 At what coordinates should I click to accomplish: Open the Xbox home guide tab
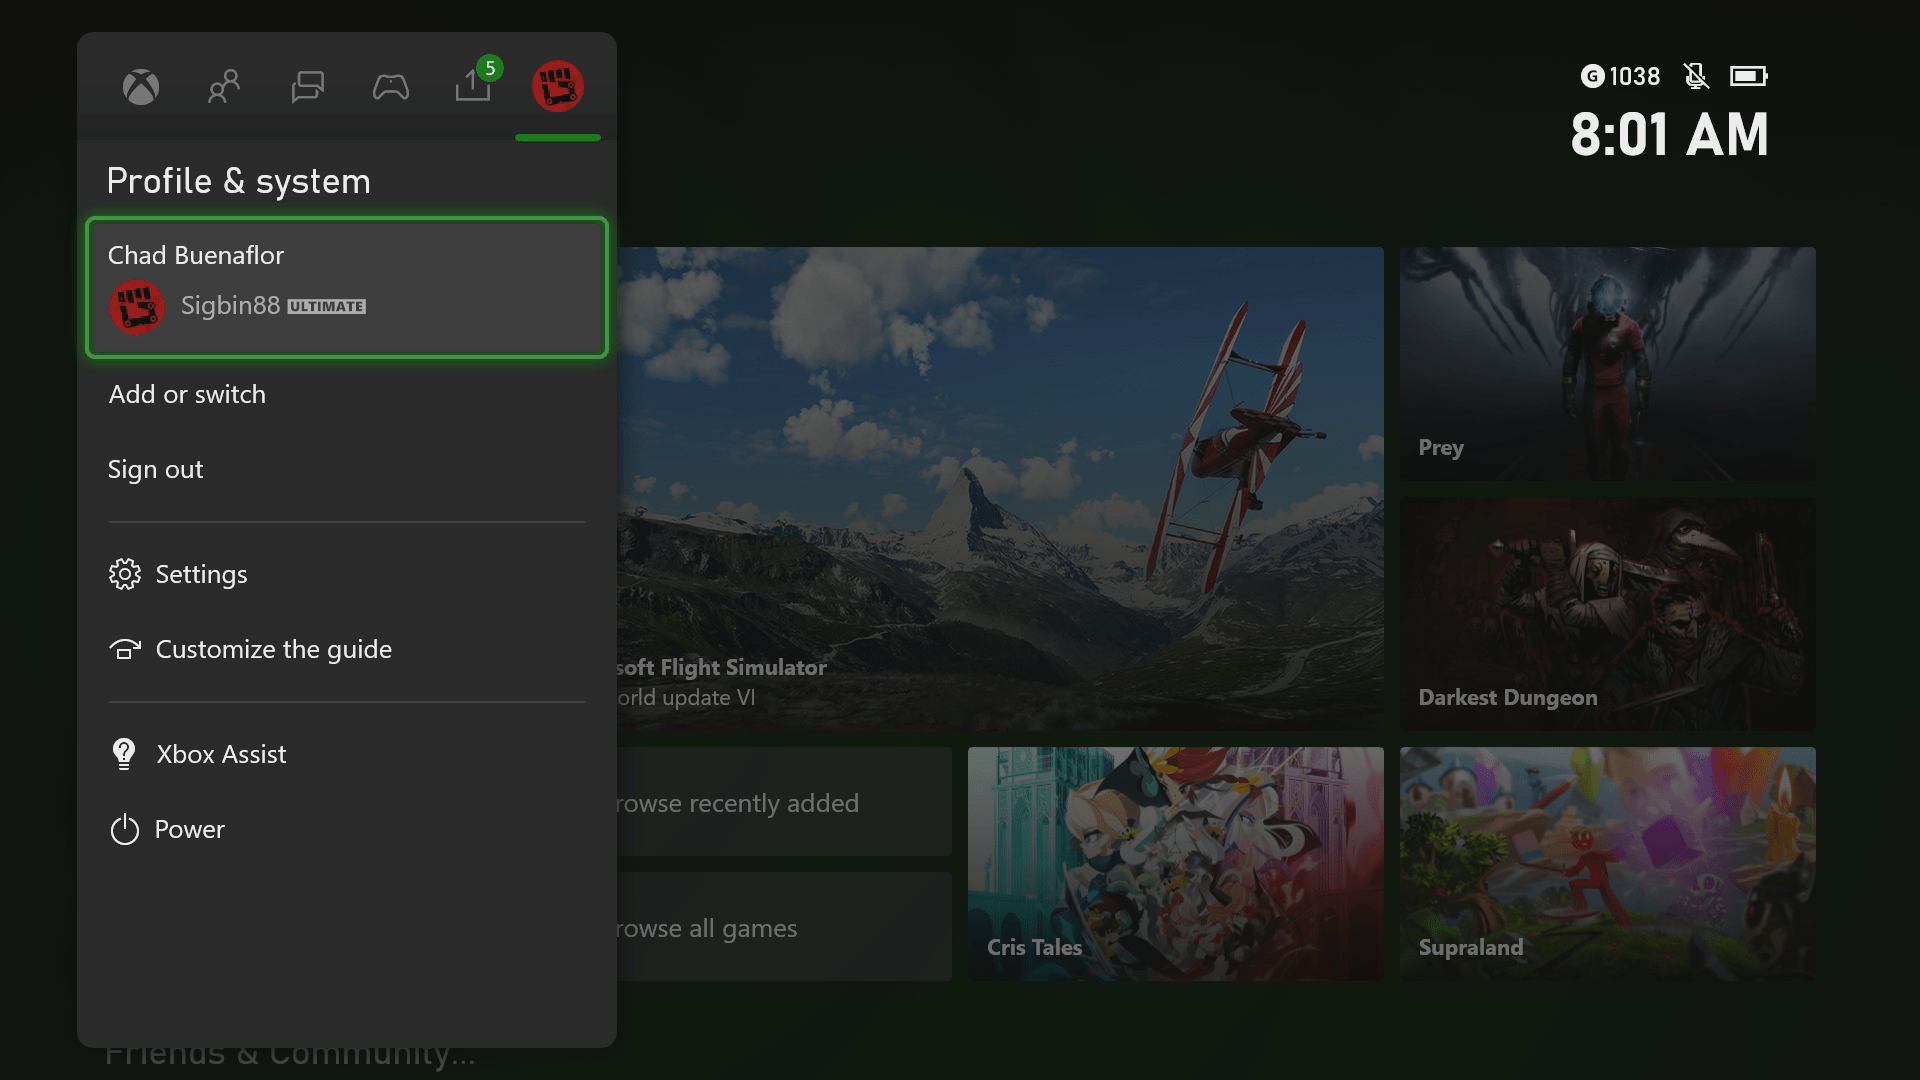click(141, 87)
